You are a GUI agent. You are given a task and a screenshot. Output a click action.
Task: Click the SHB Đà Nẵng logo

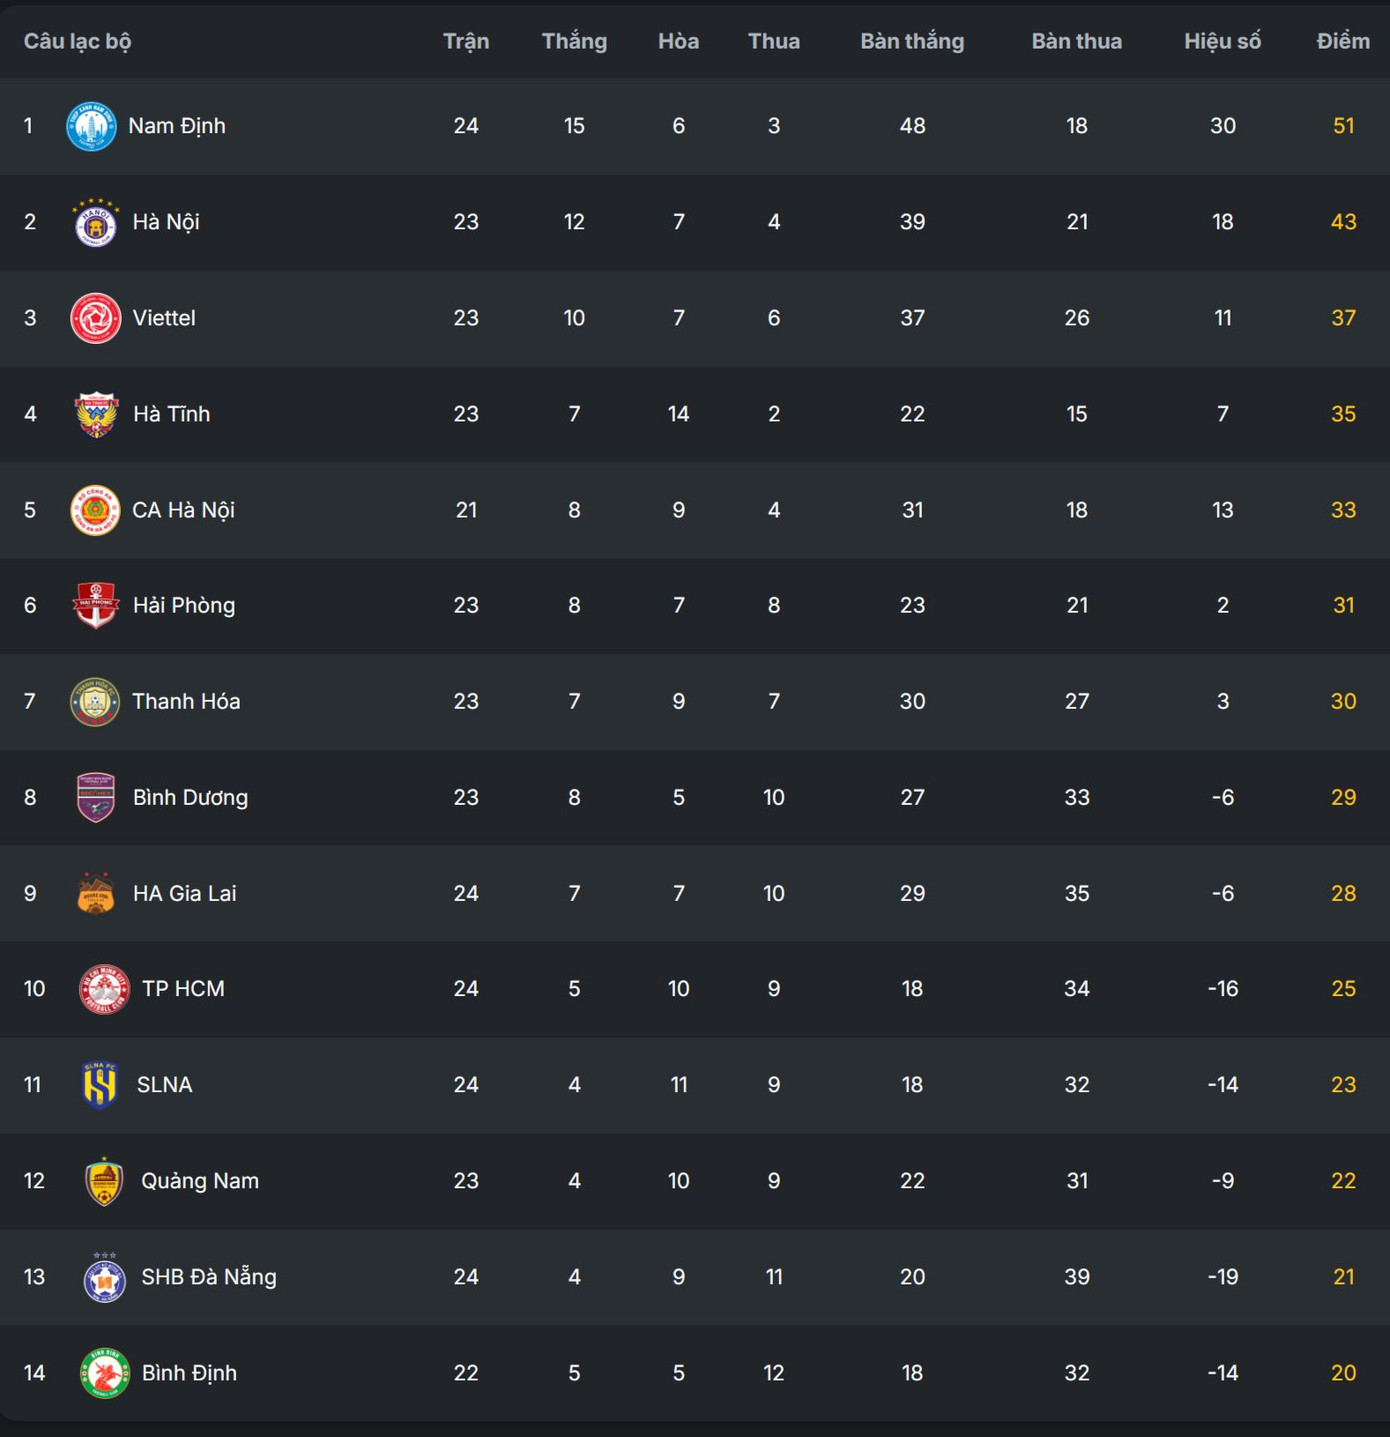coord(104,1278)
